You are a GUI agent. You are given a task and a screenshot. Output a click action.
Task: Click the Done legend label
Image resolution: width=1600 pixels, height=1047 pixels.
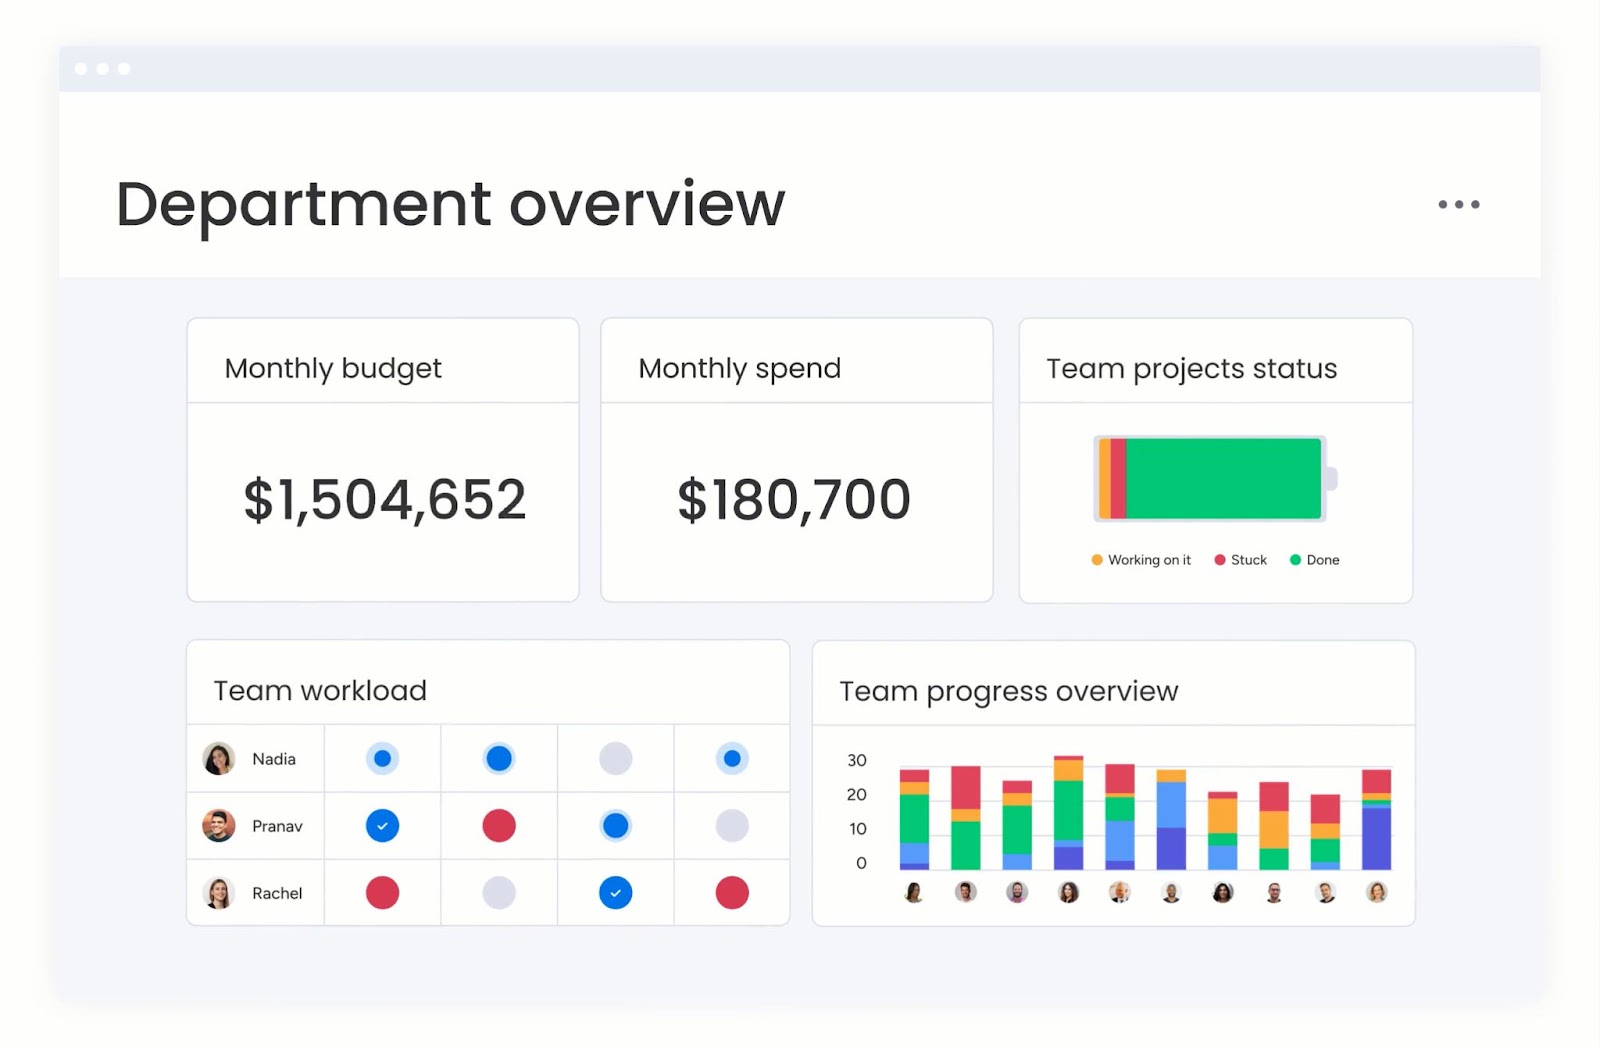click(x=1323, y=560)
